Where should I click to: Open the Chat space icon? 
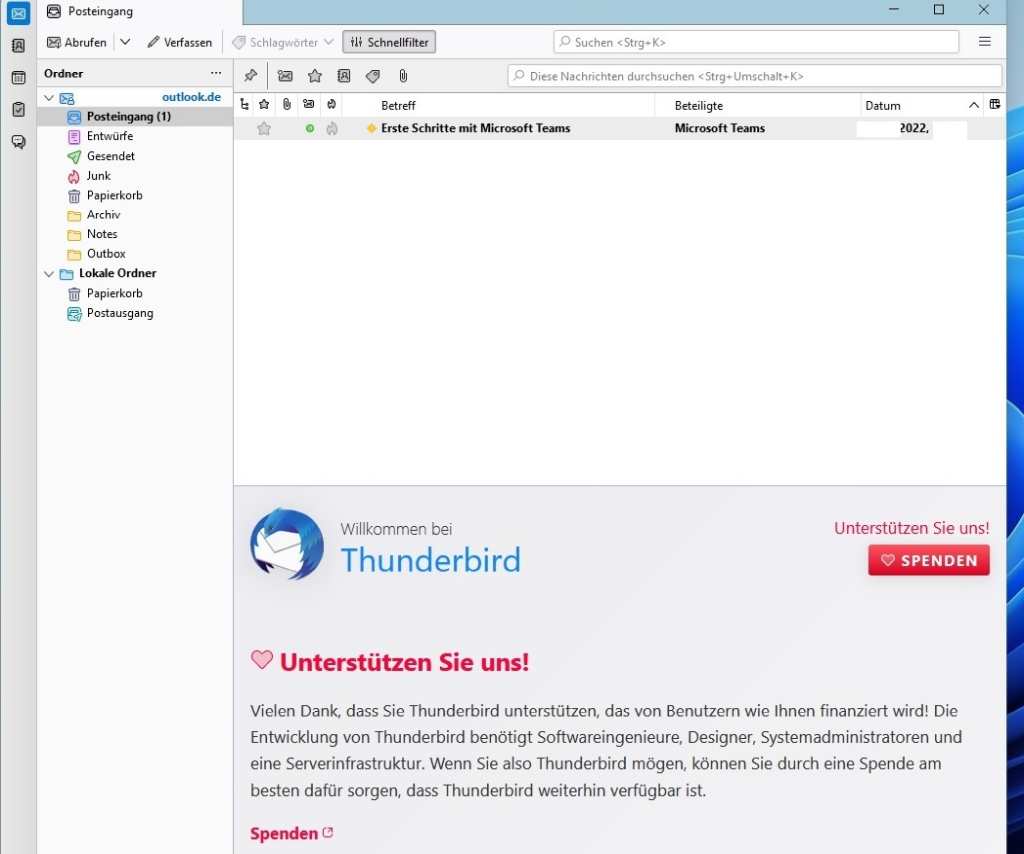(18, 142)
